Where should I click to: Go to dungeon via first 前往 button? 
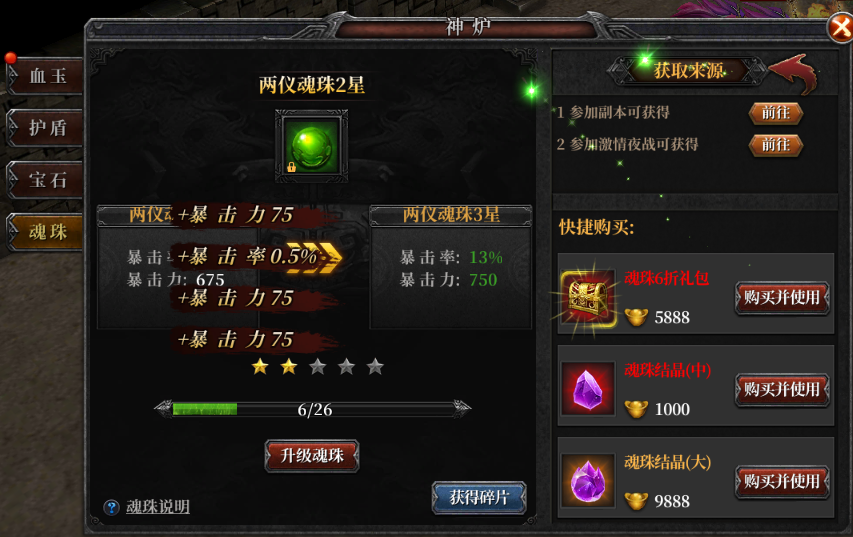click(x=776, y=113)
